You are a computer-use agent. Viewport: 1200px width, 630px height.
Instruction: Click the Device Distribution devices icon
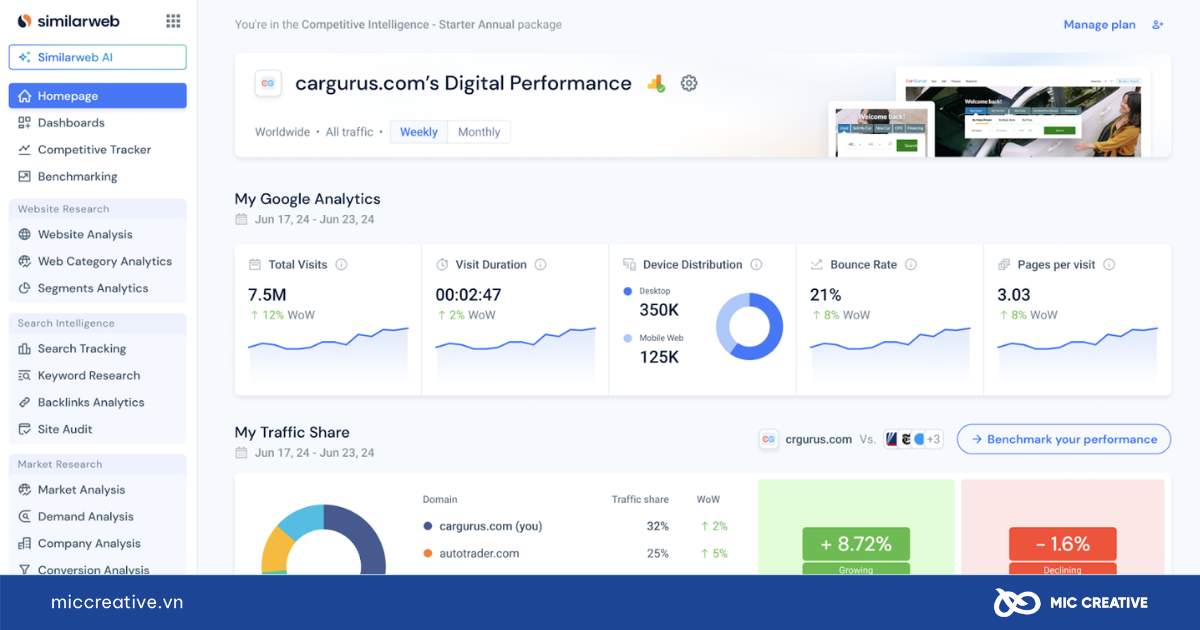click(x=629, y=265)
